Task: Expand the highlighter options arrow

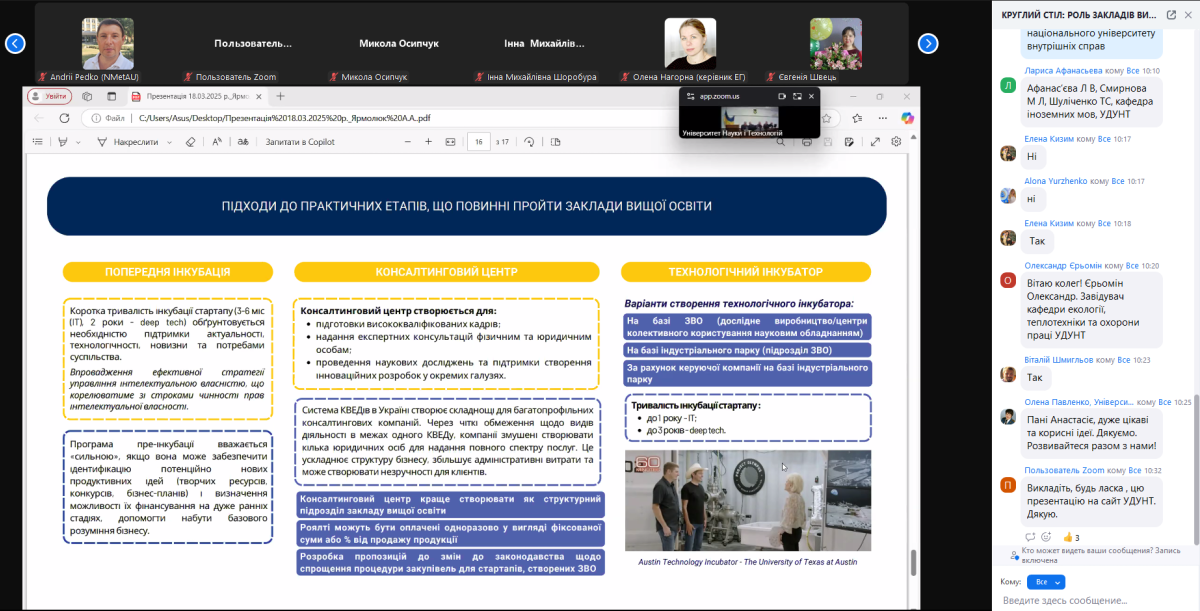Action: coord(78,142)
